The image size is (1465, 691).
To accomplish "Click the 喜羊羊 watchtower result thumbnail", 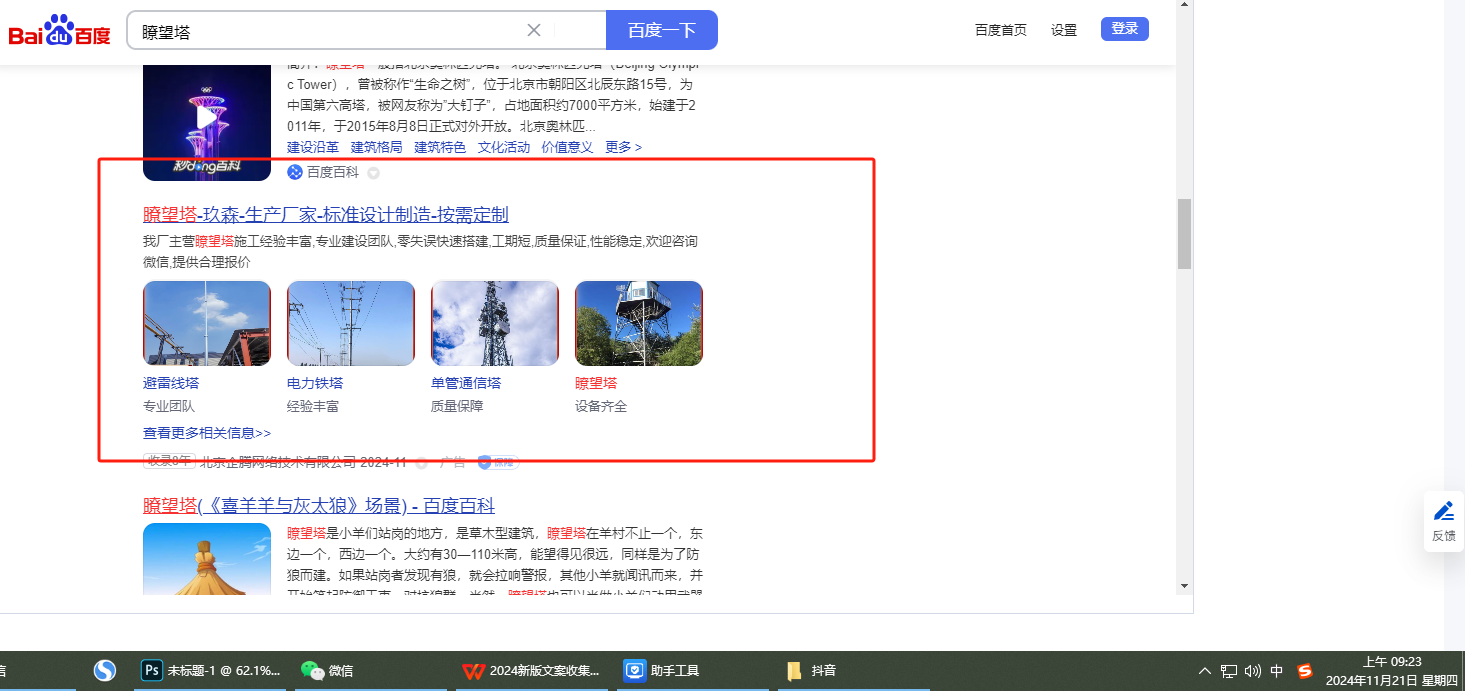I will click(207, 559).
